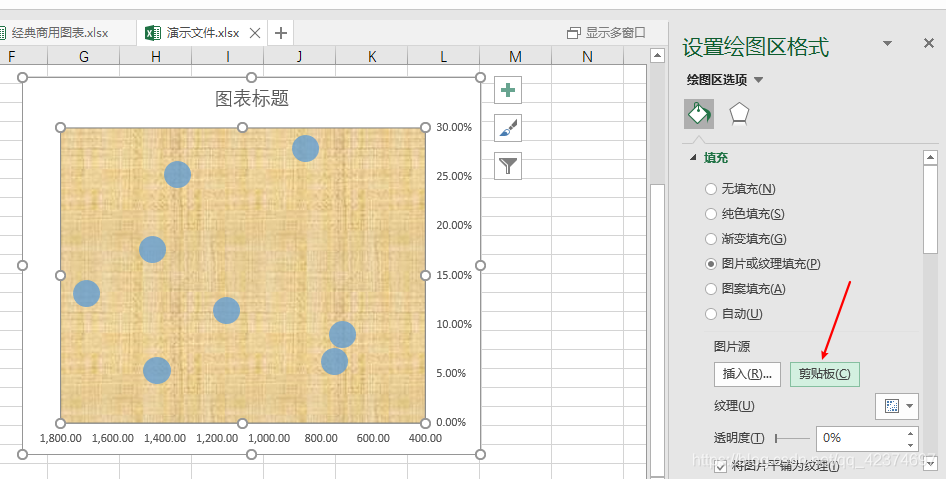Select column J header
This screenshot has width=946, height=479.
[299, 56]
